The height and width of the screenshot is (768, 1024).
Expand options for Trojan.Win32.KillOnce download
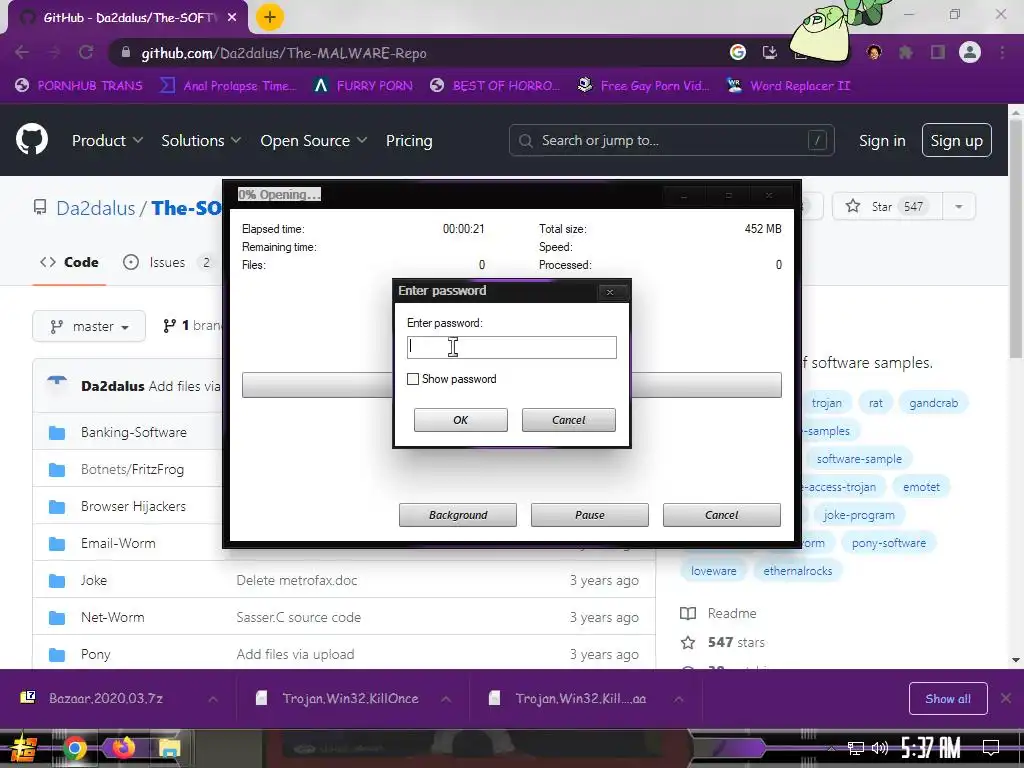pos(446,699)
